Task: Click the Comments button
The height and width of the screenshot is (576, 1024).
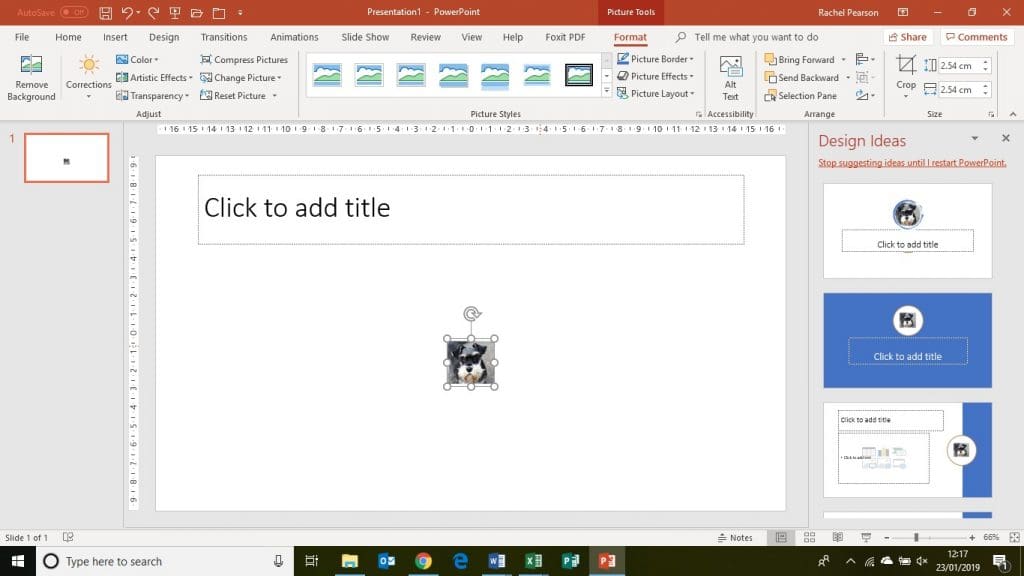Action: point(977,37)
